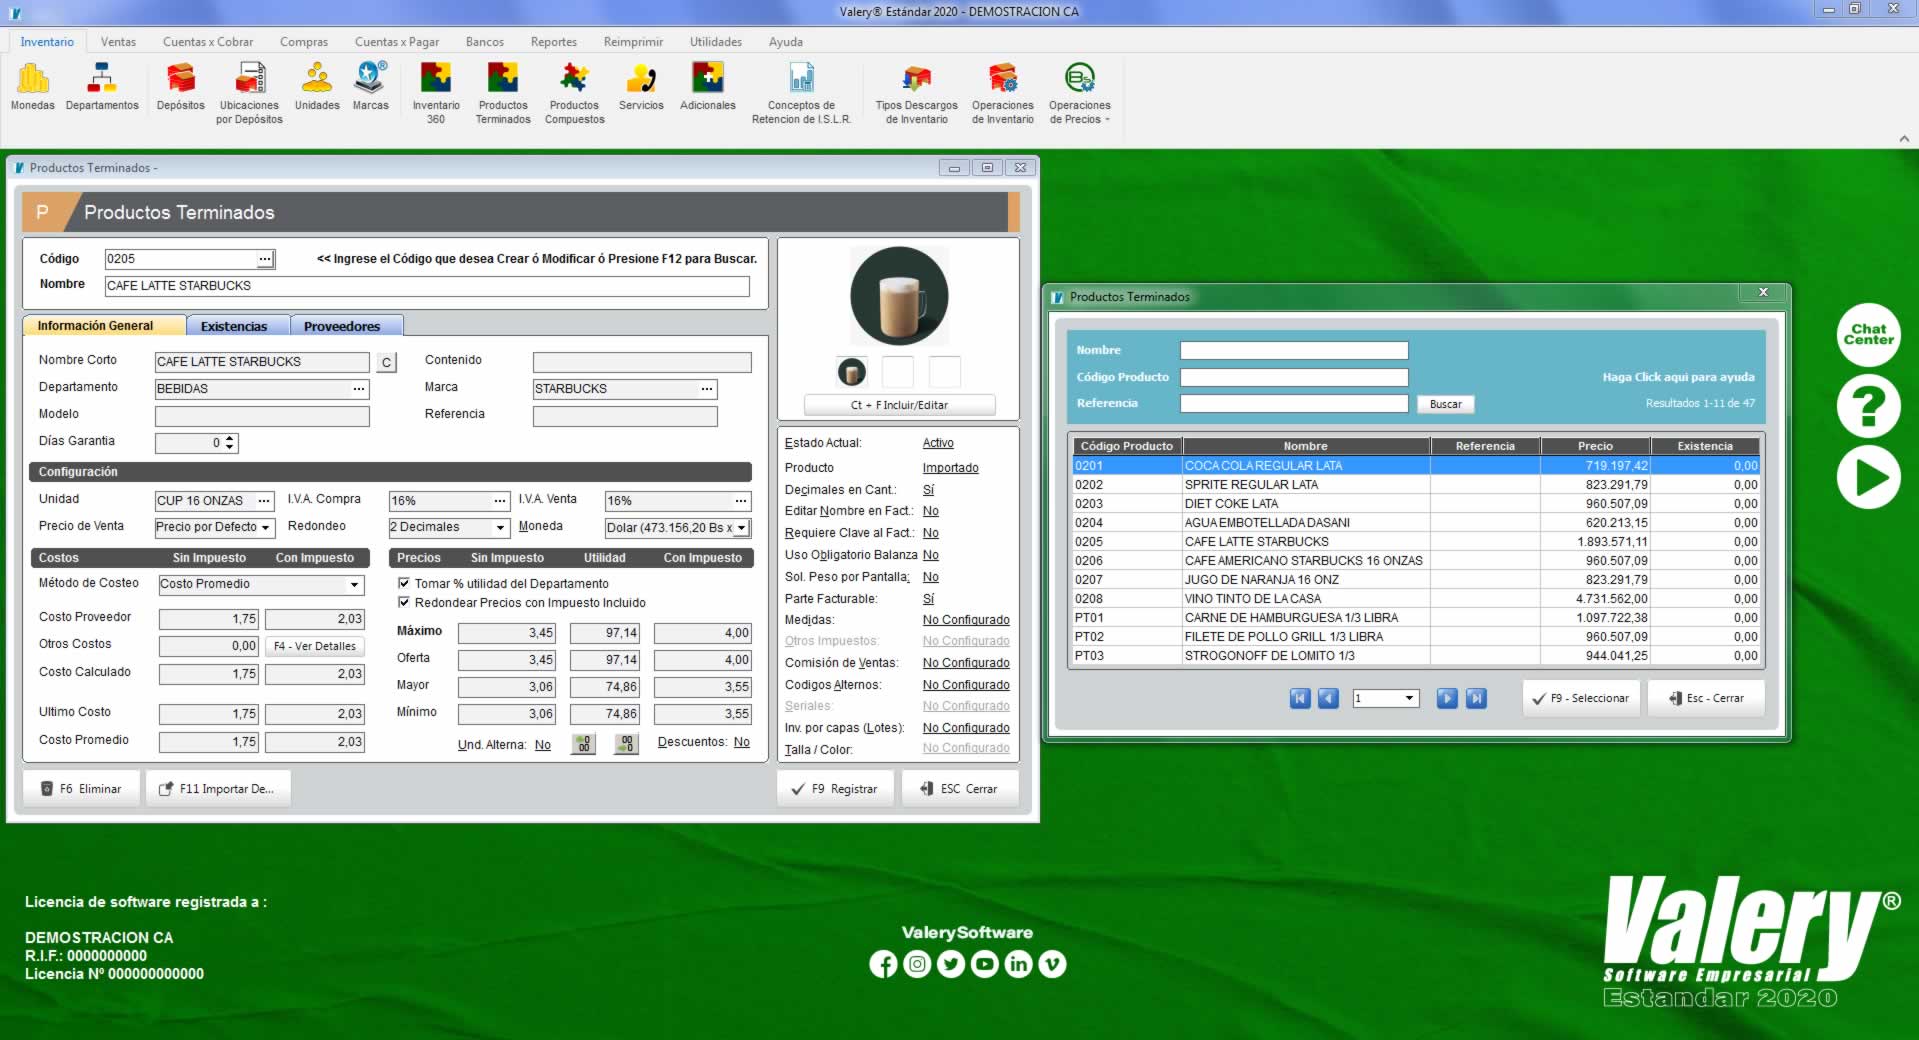Select row PT02 FILETE DE POLLO GRILL
This screenshot has height=1040, width=1919.
pos(1416,637)
